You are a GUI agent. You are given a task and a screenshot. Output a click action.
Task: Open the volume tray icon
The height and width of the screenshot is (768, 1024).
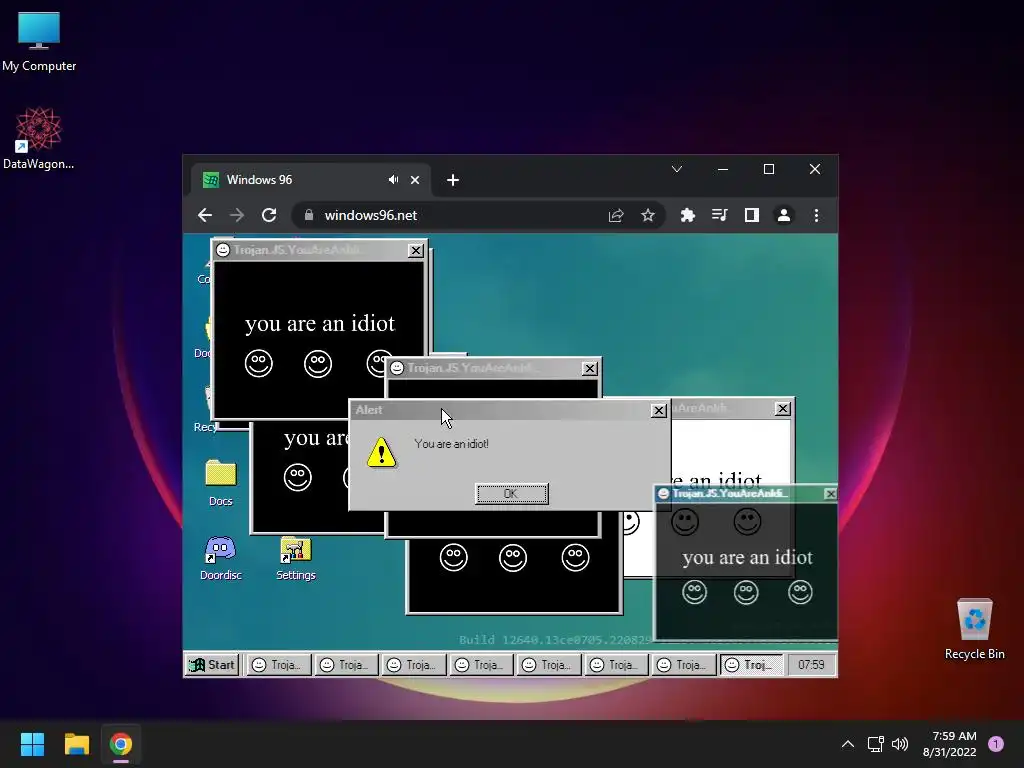click(900, 744)
